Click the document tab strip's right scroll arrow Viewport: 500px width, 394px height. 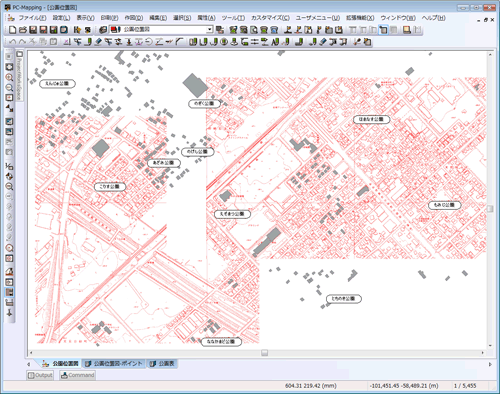(x=490, y=364)
